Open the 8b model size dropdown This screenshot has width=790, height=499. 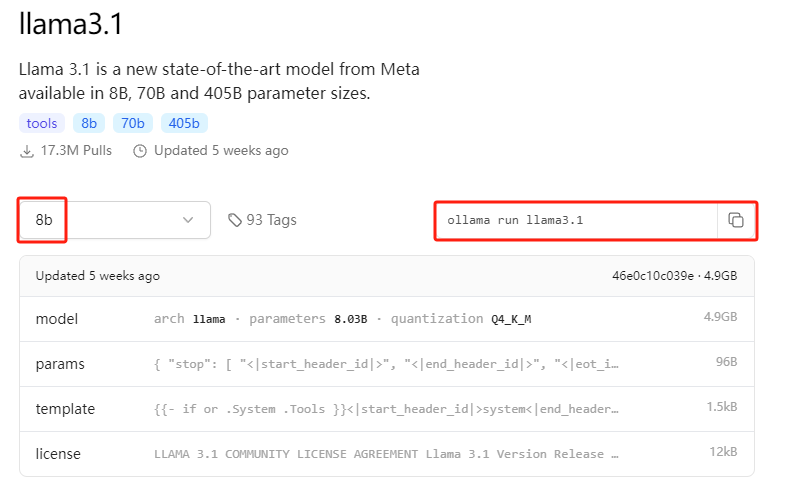[114, 220]
